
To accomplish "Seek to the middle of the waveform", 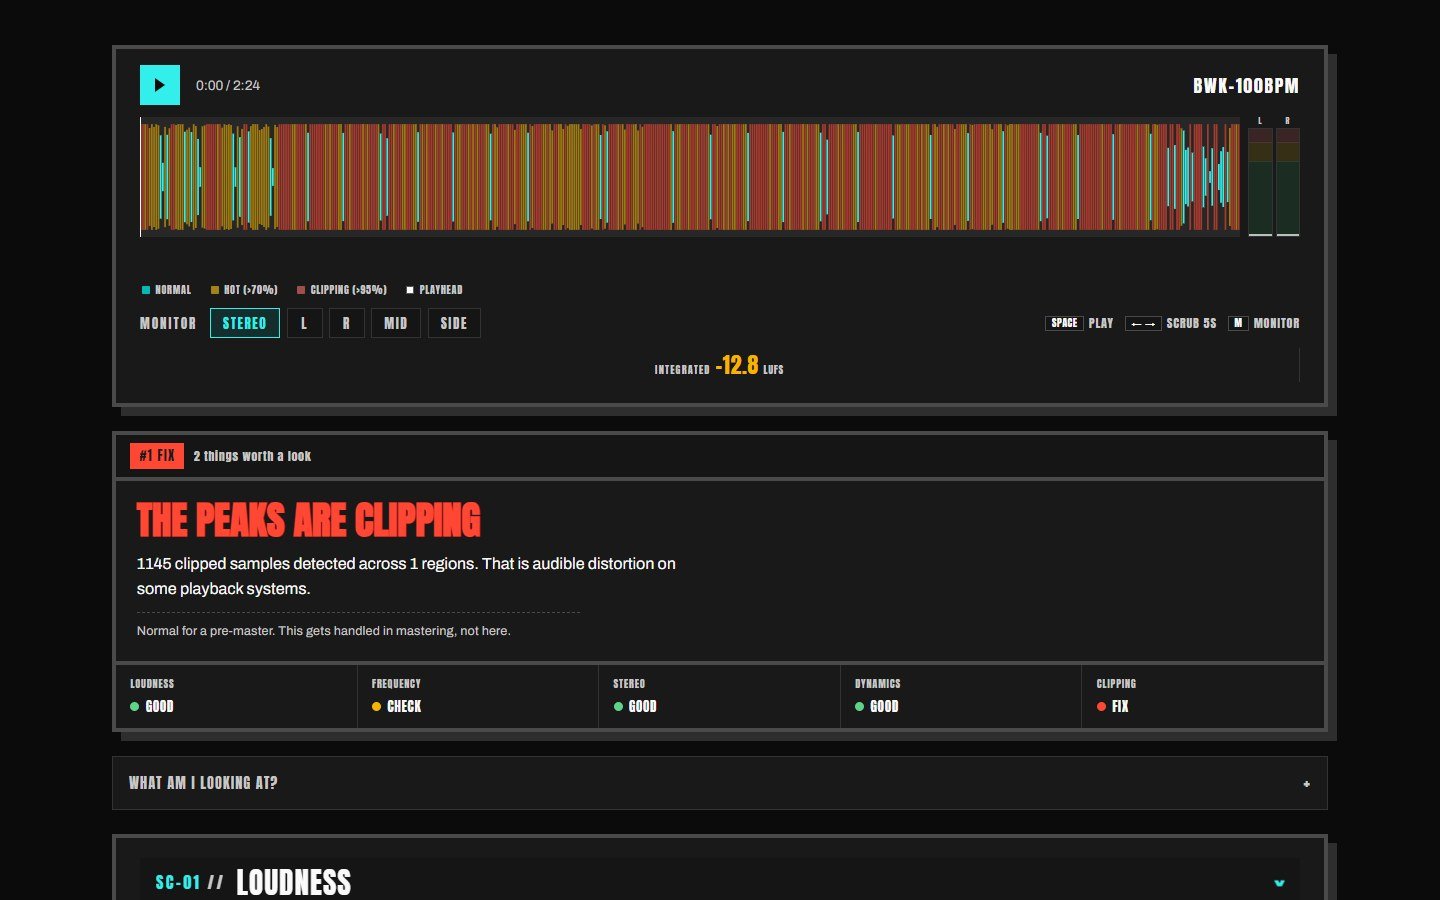I will pos(690,177).
